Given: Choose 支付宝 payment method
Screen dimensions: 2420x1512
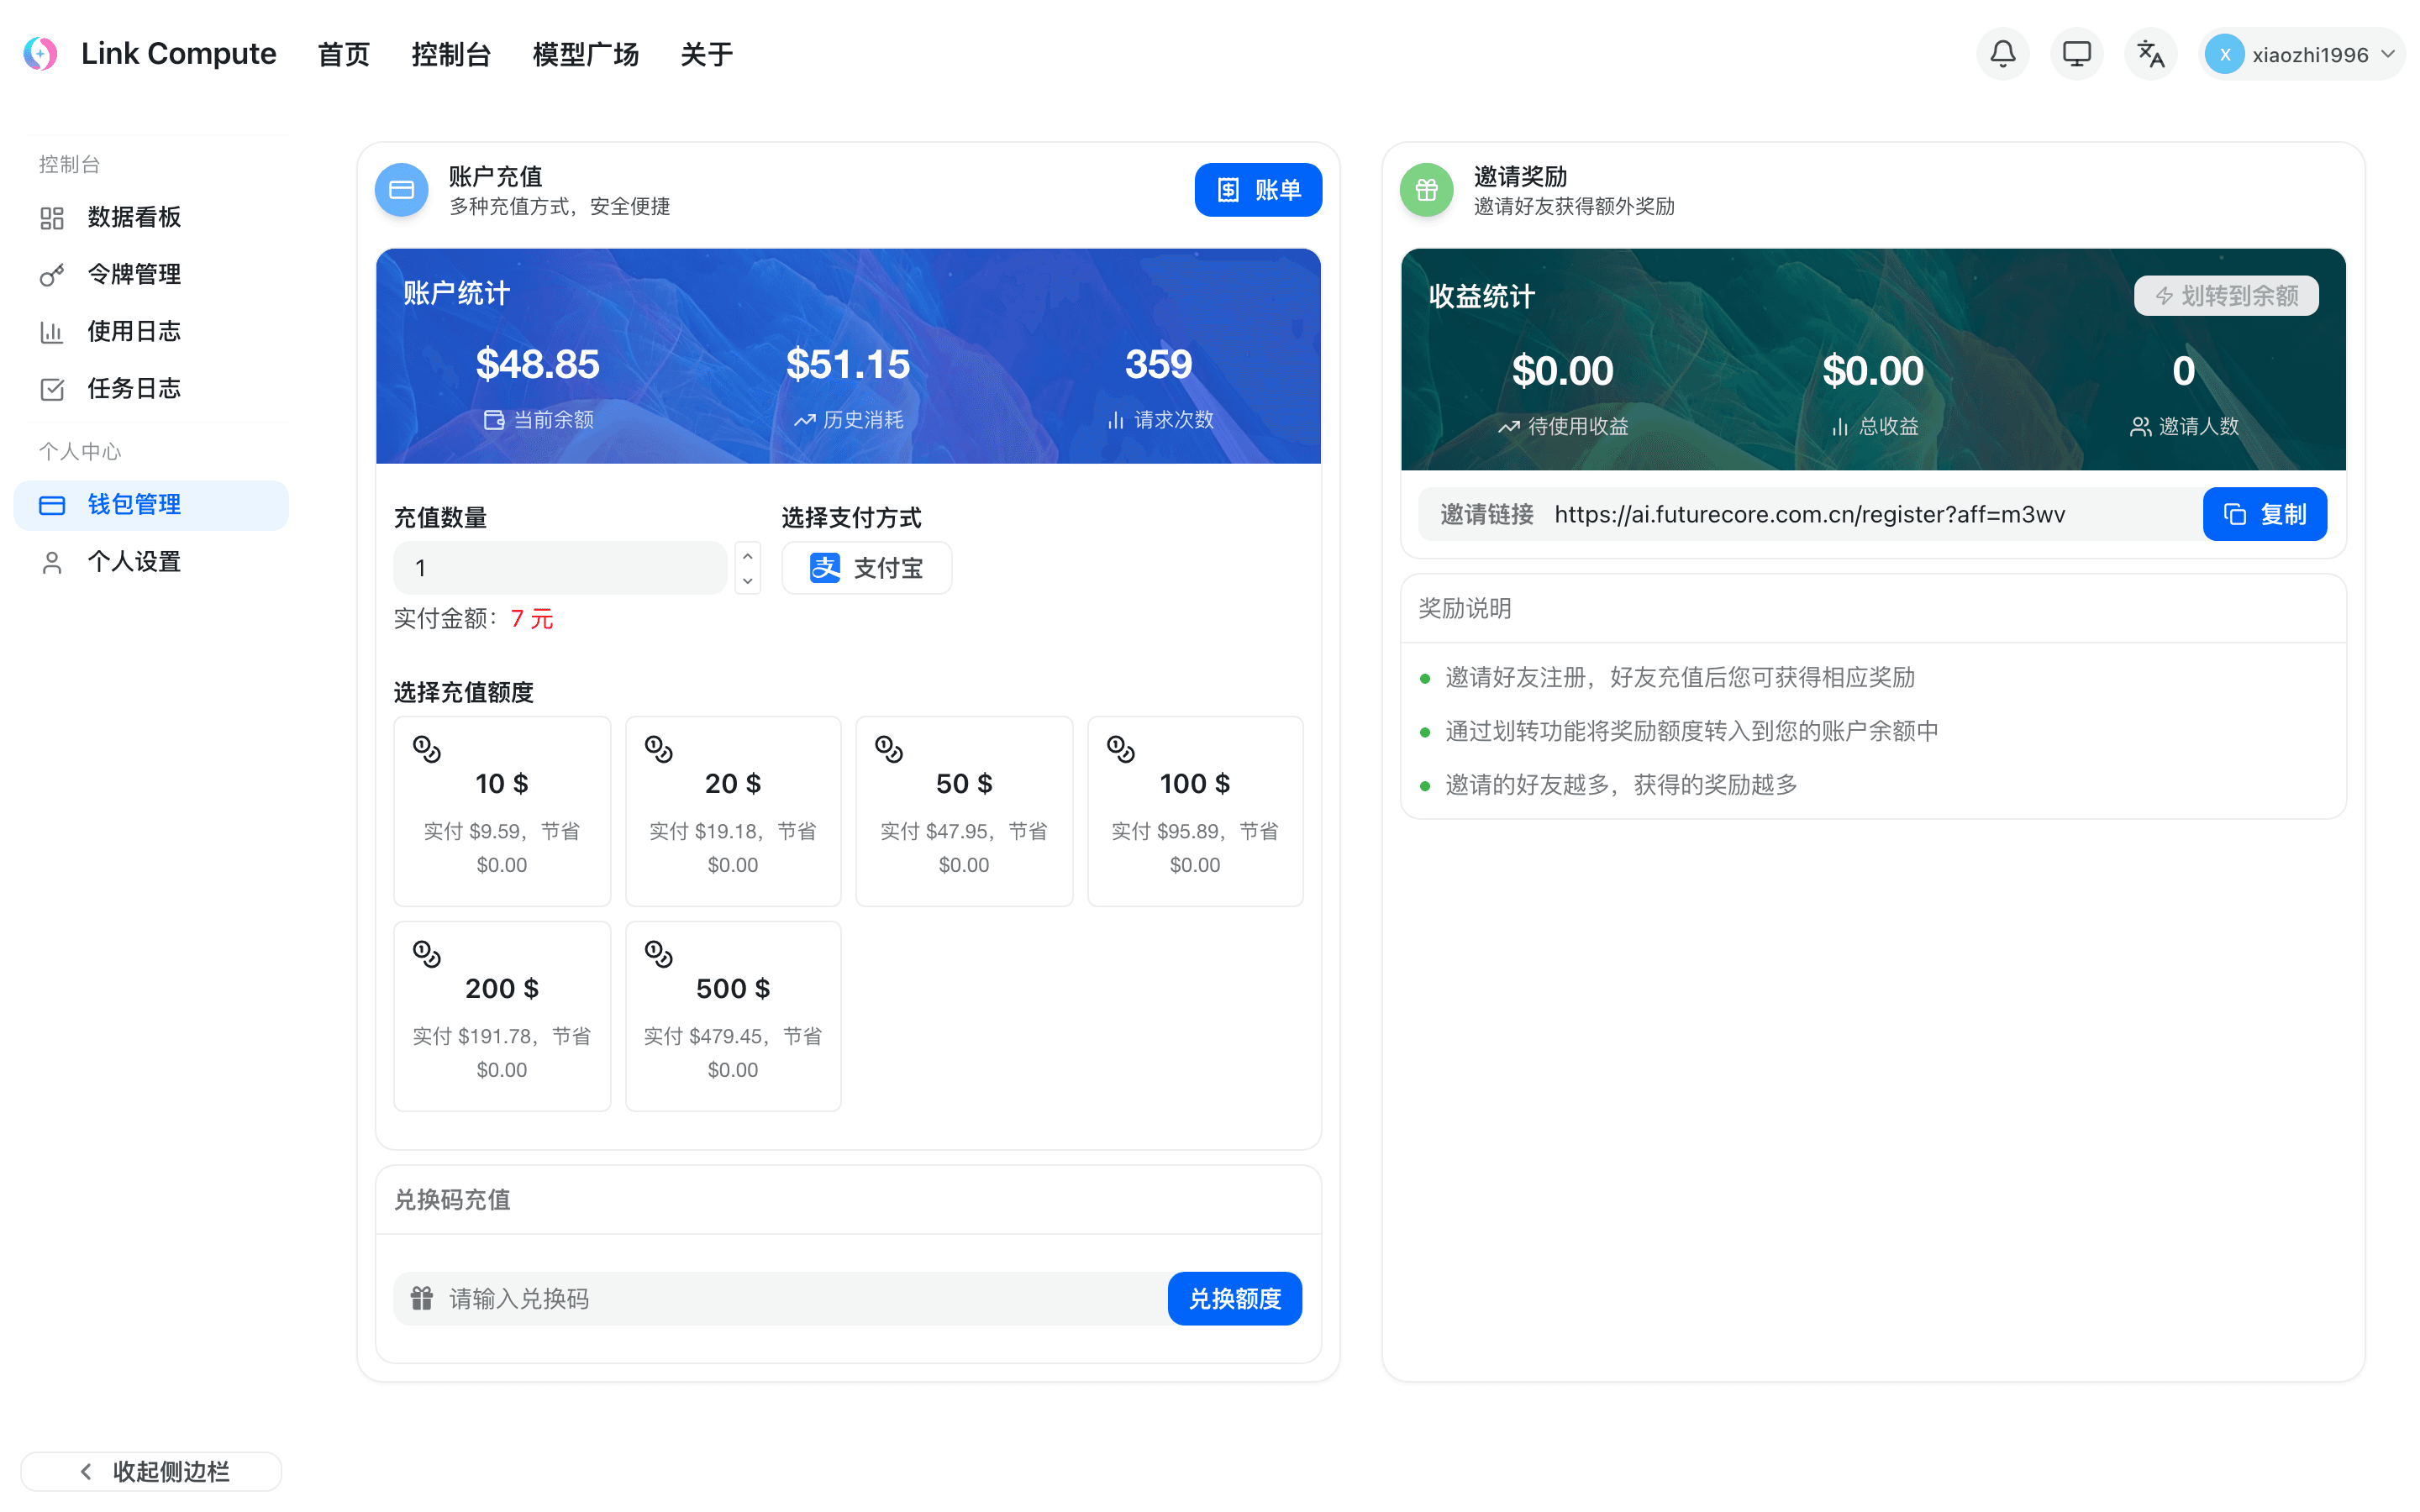Looking at the screenshot, I should point(866,568).
